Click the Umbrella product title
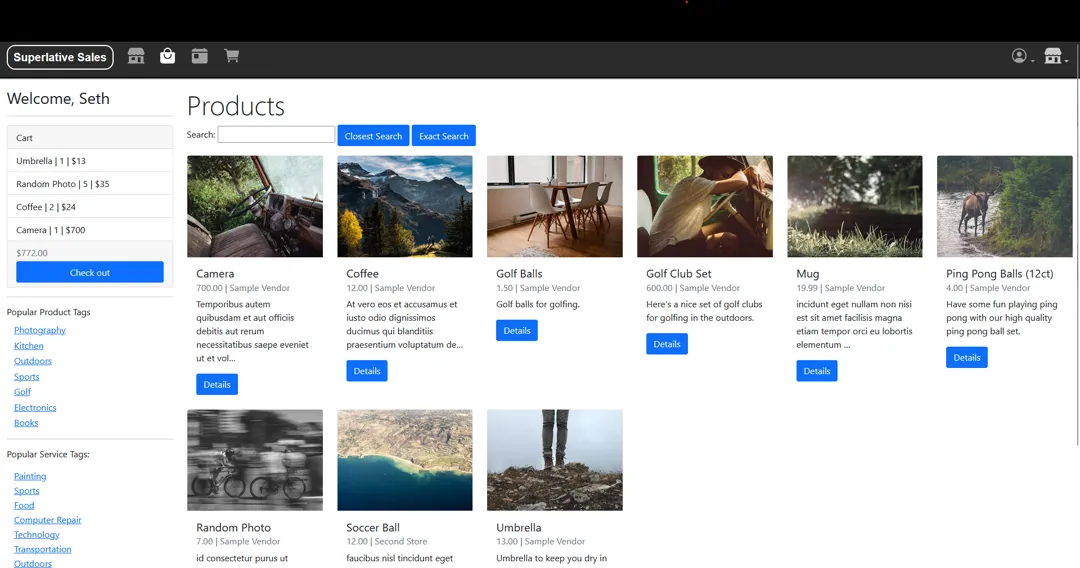The height and width of the screenshot is (568, 1080). point(519,527)
